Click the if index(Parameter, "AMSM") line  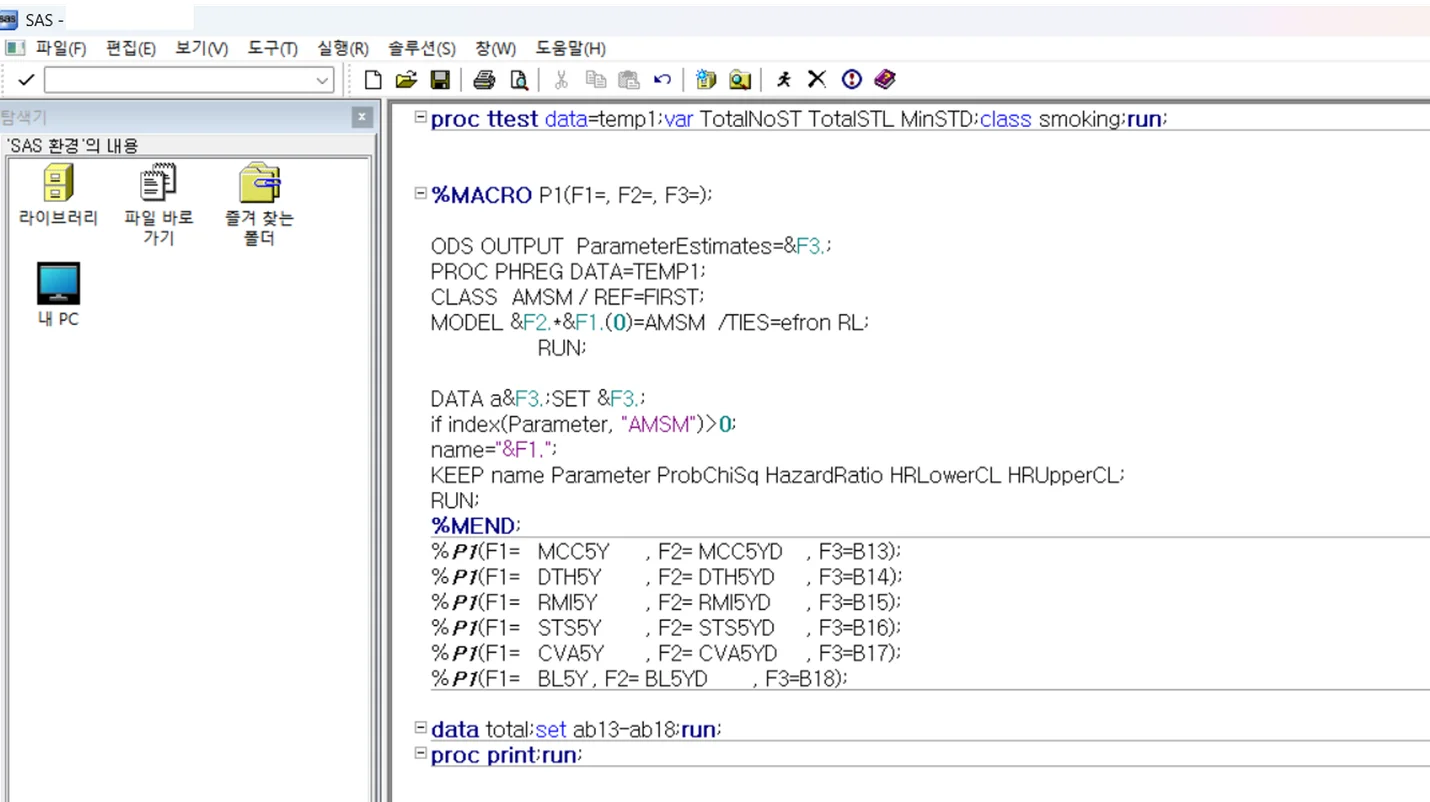pos(584,424)
